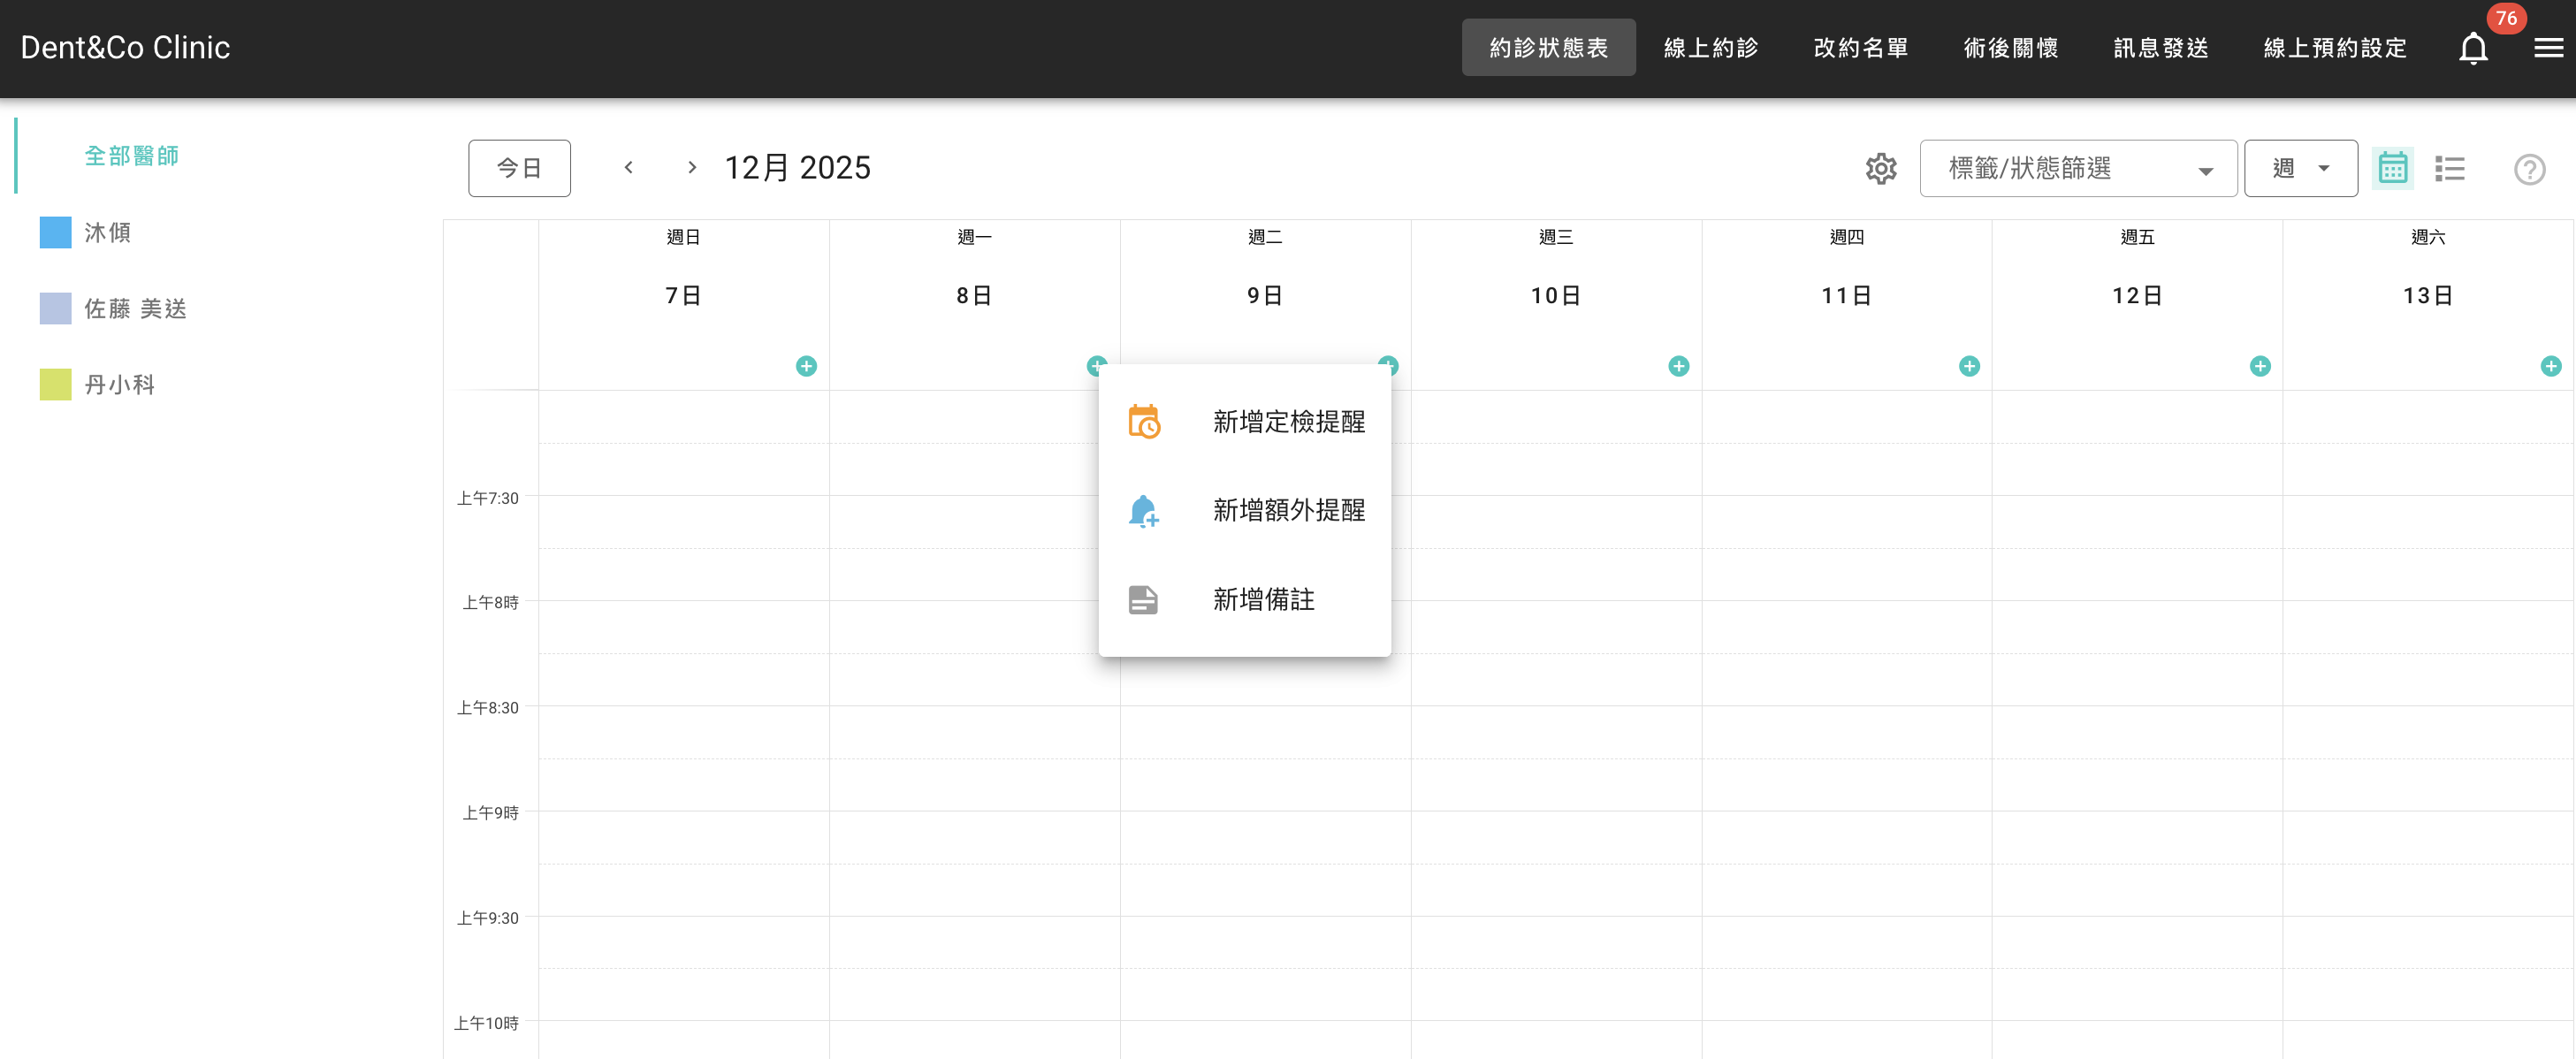
Task: Open the 週 view selector dropdown
Action: point(2301,168)
